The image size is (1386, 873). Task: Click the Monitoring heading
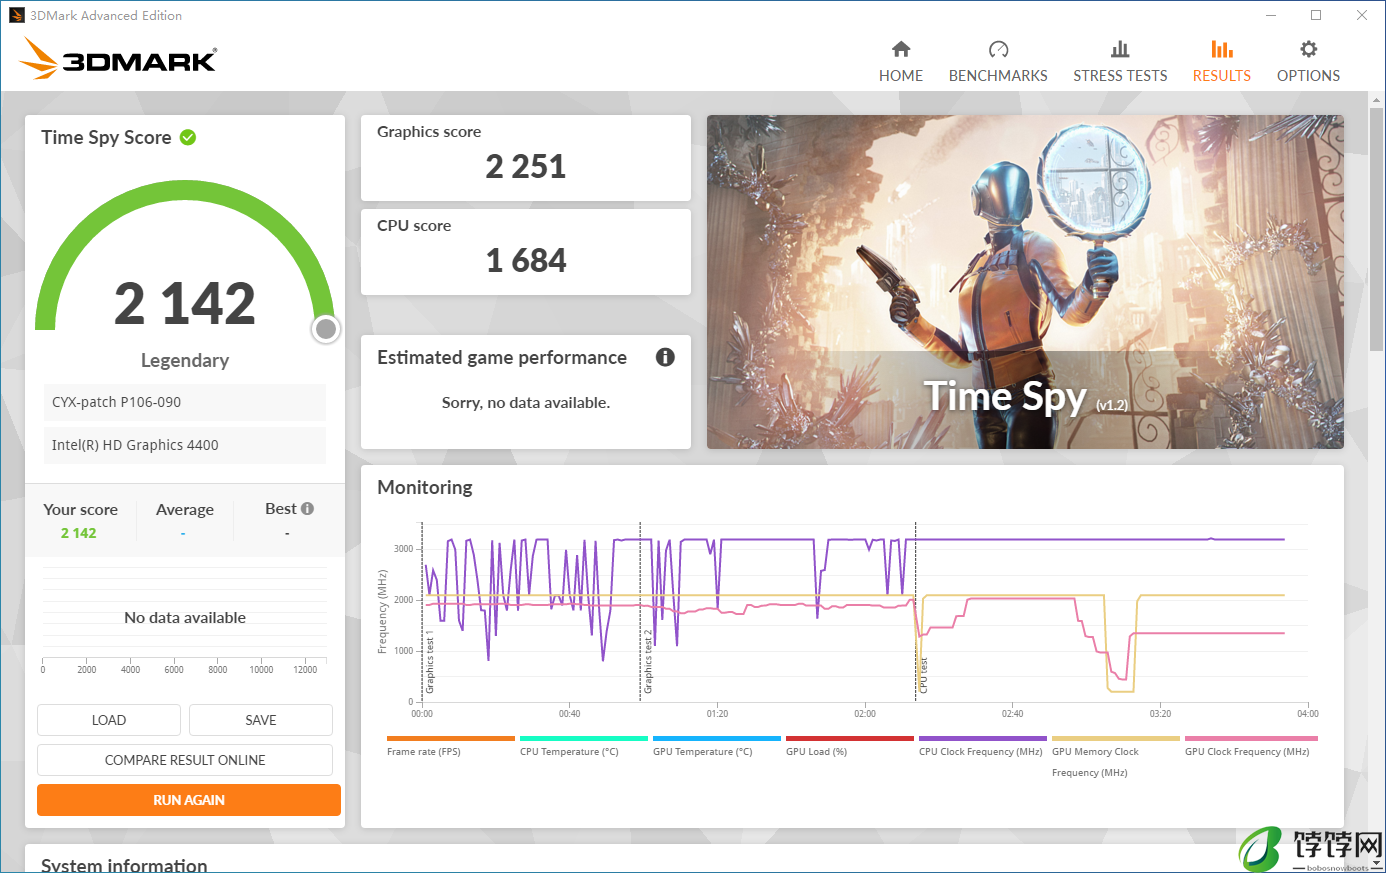point(425,487)
